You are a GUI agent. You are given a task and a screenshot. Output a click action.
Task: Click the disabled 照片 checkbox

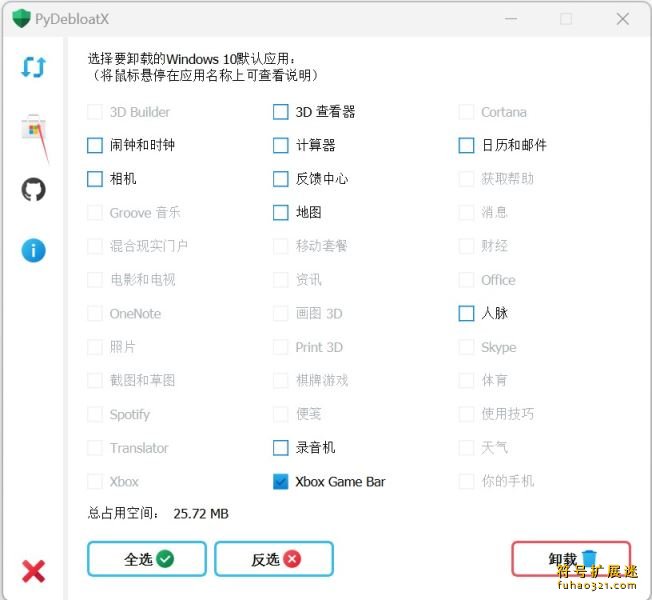(94, 347)
